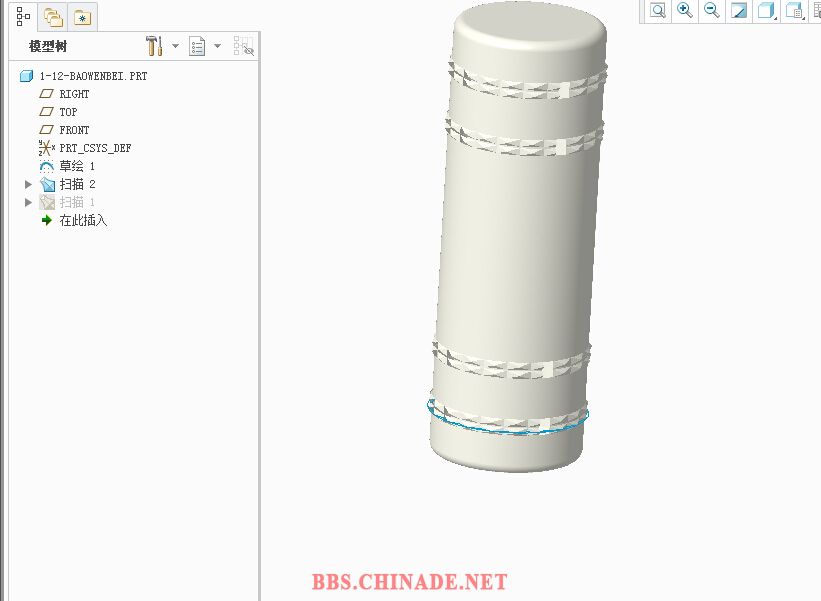
Task: Select the 草绘 1 sketch feature
Action: click(x=77, y=166)
